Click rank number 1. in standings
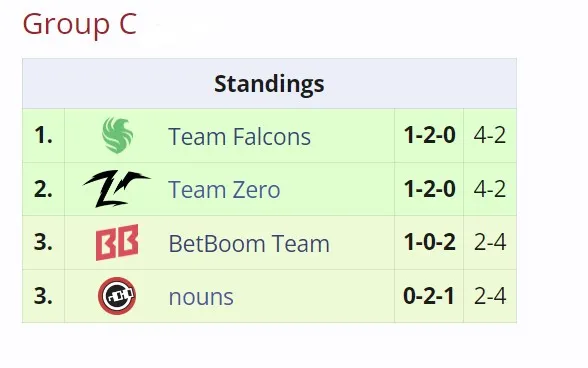Image resolution: width=588 pixels, height=368 pixels. (44, 135)
